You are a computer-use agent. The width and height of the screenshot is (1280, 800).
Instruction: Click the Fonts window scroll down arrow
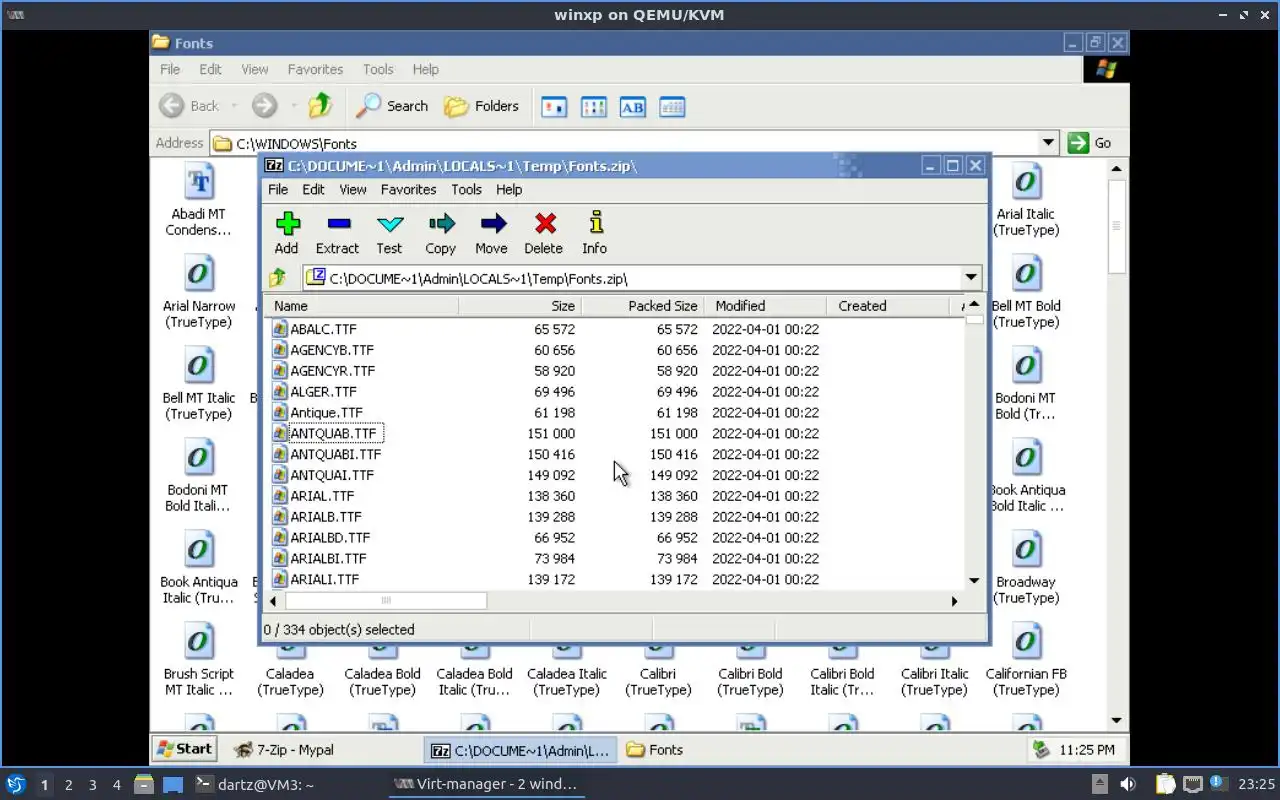[1117, 720]
